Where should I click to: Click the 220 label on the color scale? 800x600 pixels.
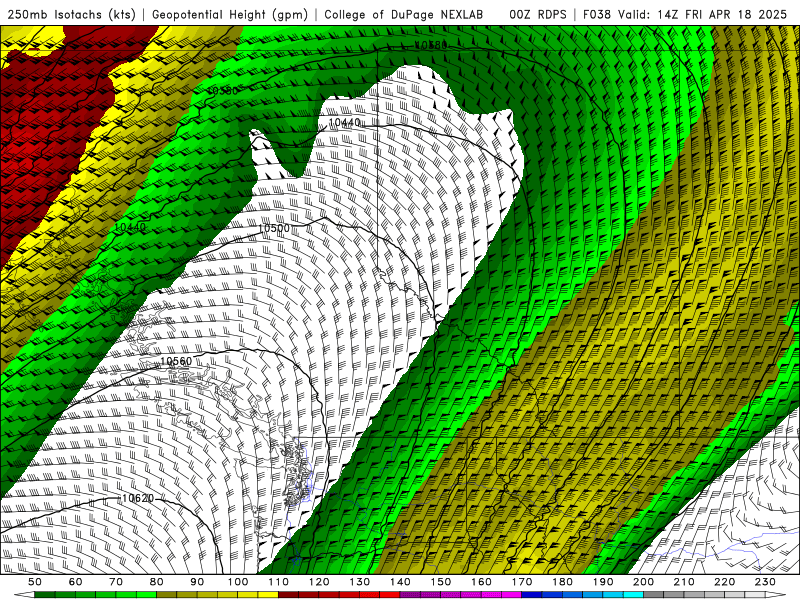[724, 582]
